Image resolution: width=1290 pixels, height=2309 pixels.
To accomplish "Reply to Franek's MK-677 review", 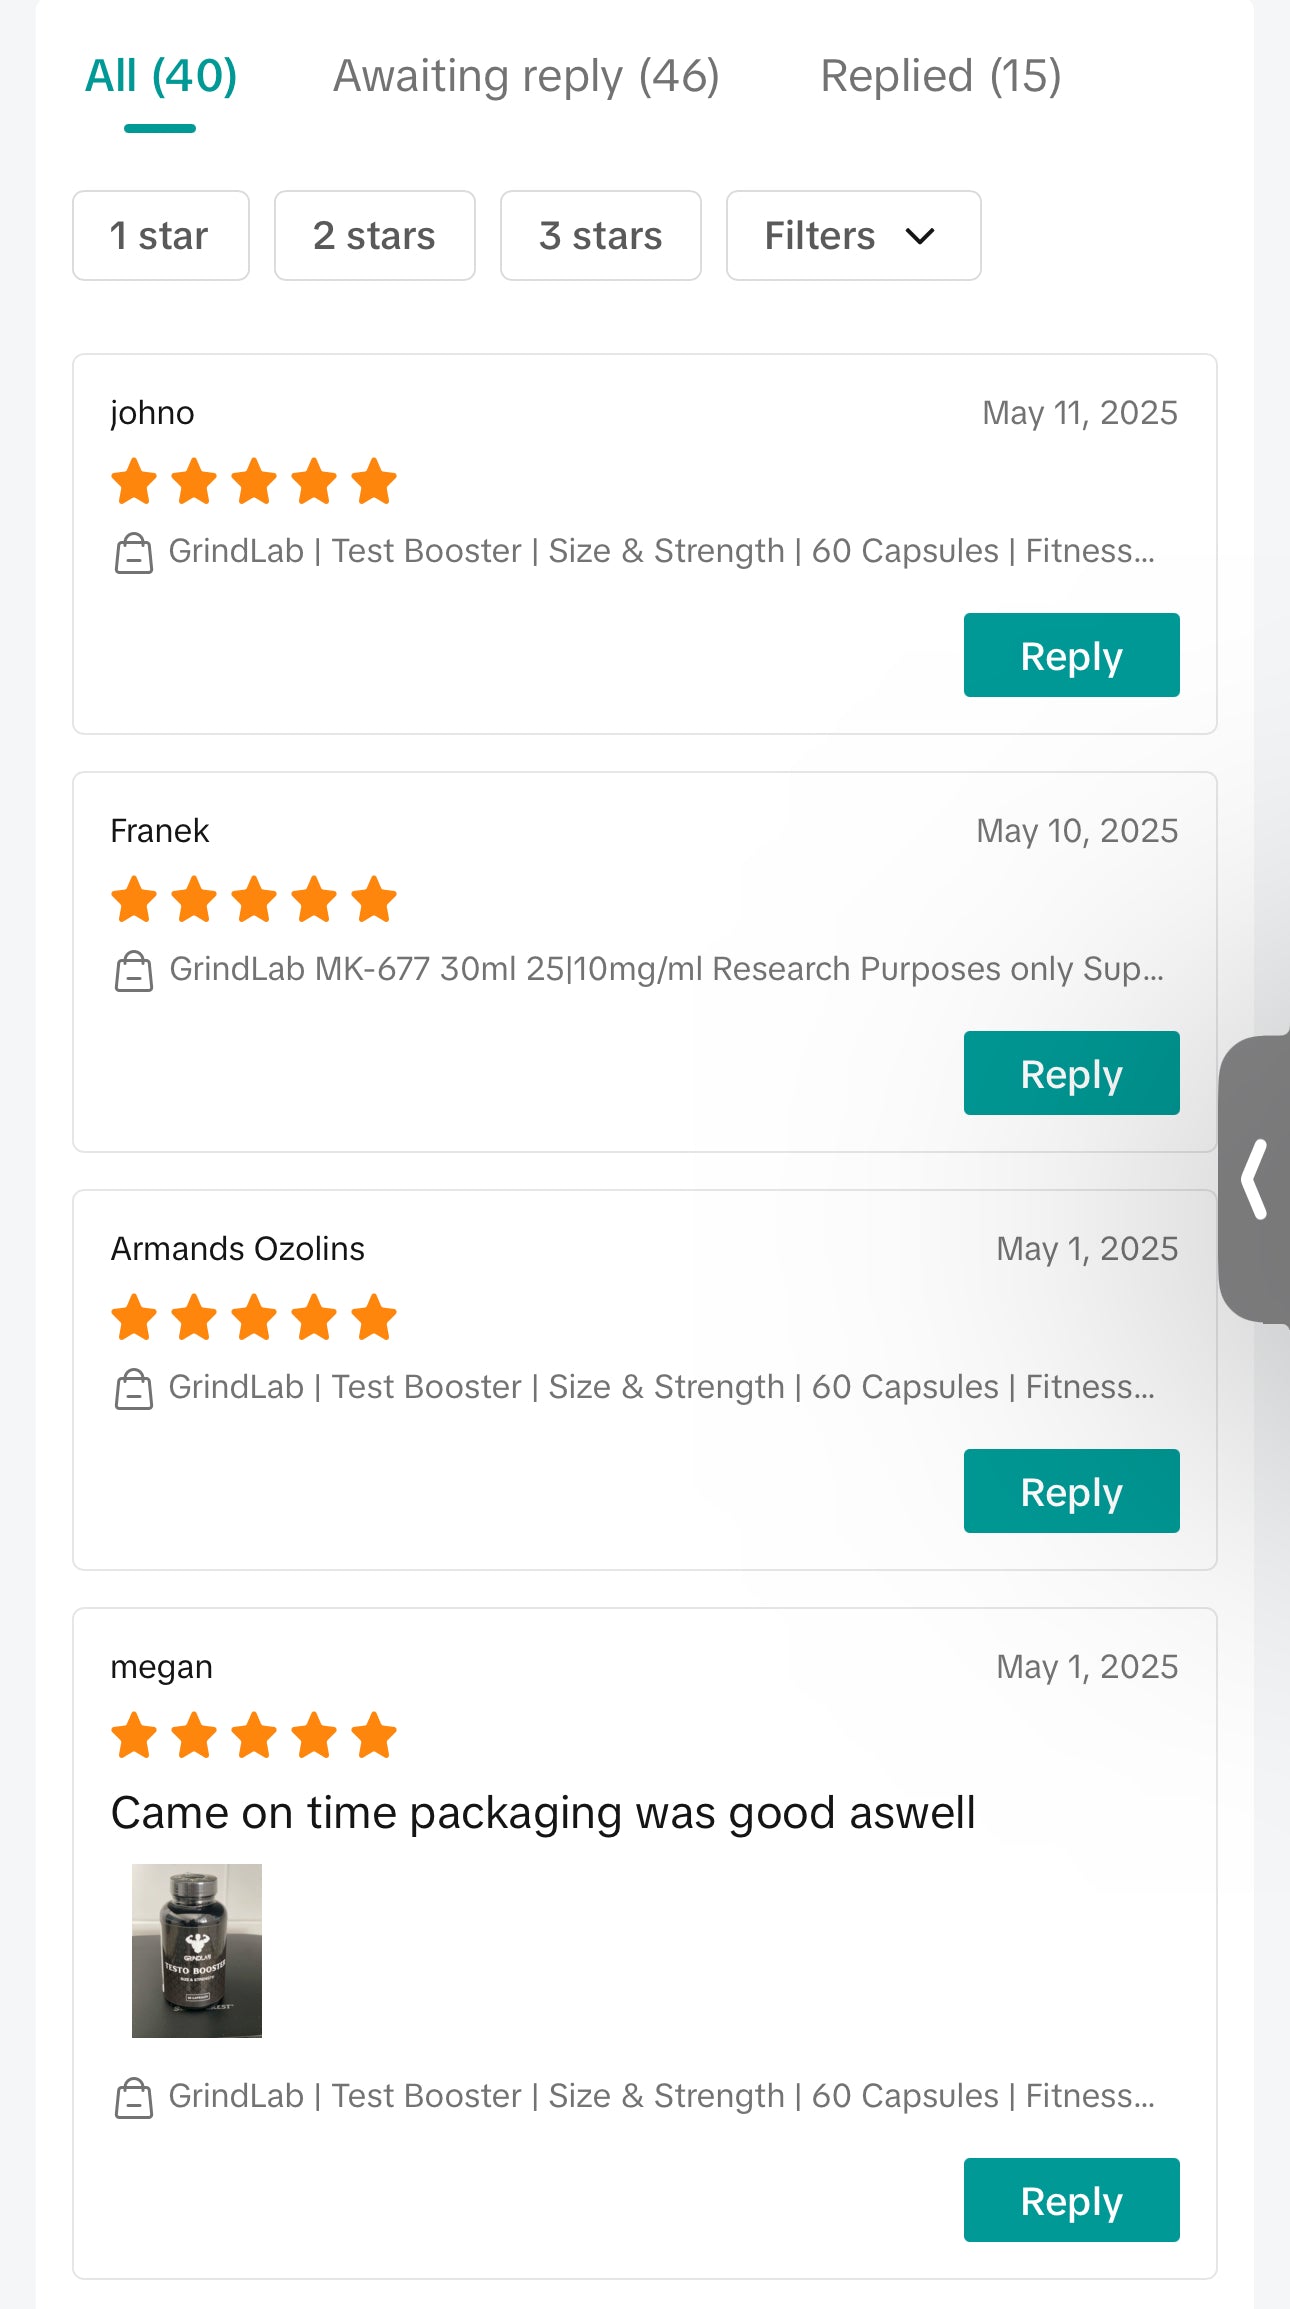I will [x=1071, y=1073].
